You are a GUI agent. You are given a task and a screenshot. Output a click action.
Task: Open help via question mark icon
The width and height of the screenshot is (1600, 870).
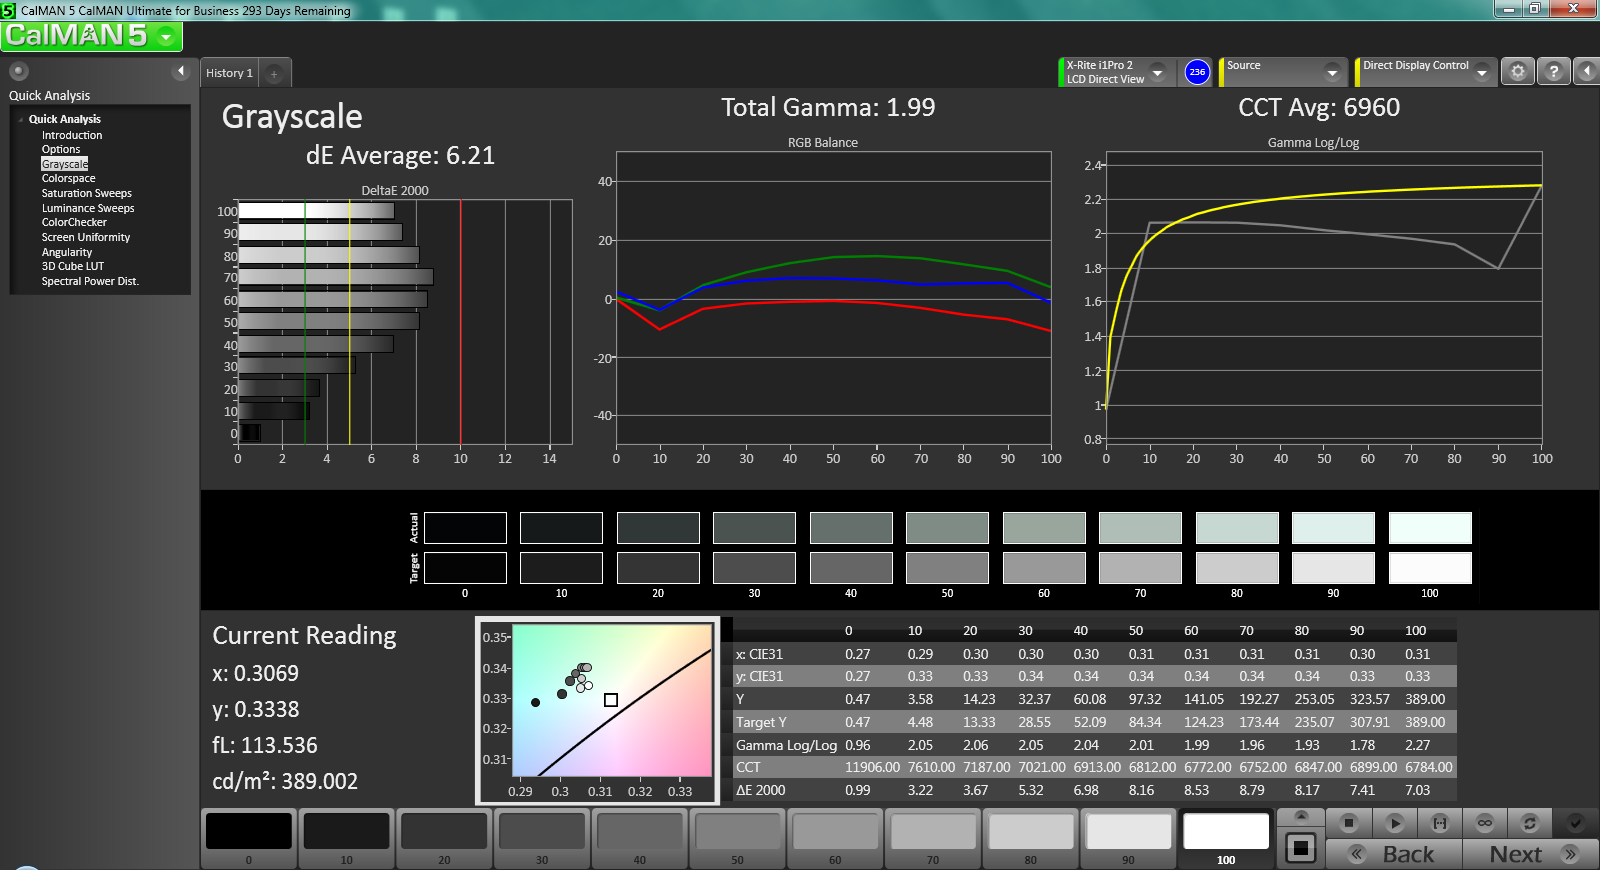[1552, 72]
